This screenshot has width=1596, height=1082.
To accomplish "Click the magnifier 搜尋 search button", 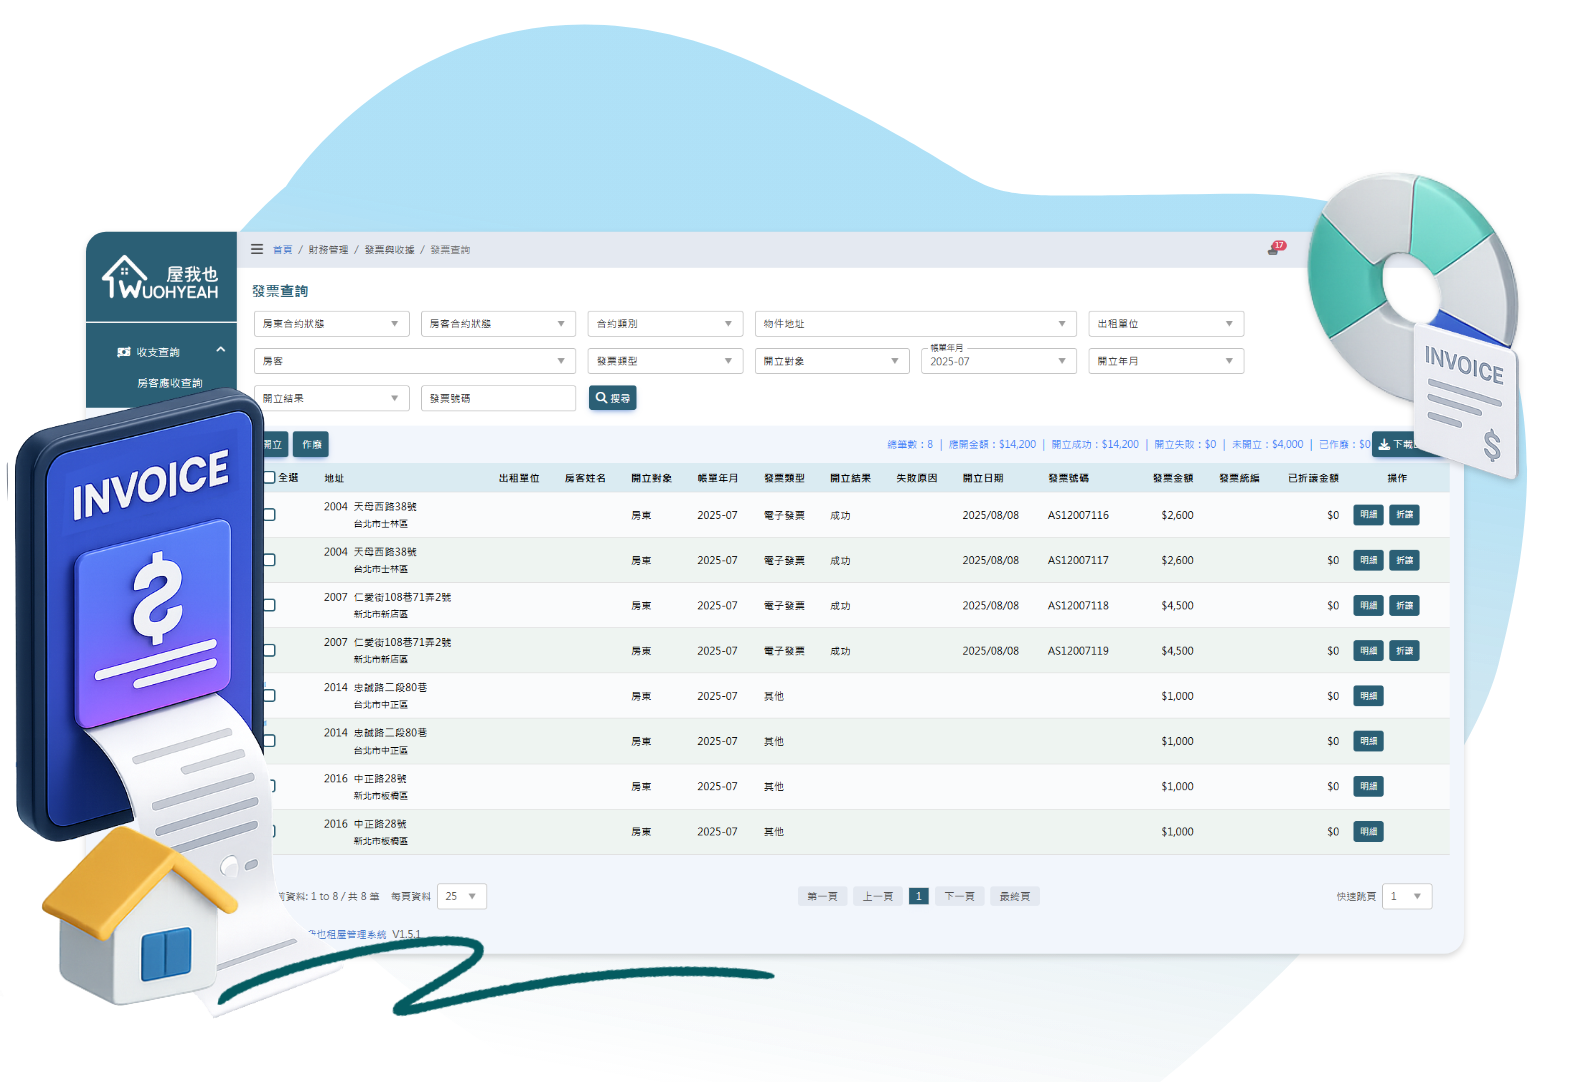I will pos(612,398).
